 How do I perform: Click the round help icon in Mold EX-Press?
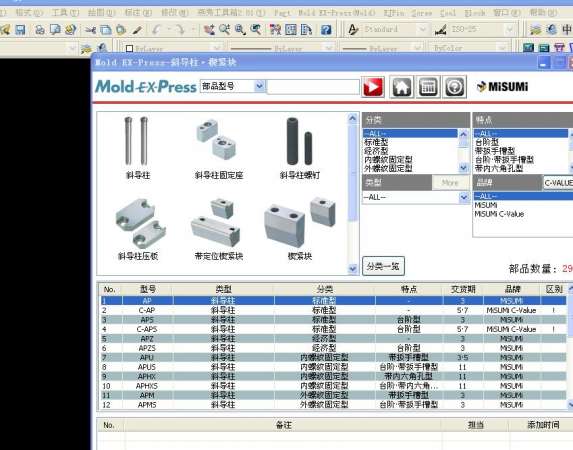(454, 87)
